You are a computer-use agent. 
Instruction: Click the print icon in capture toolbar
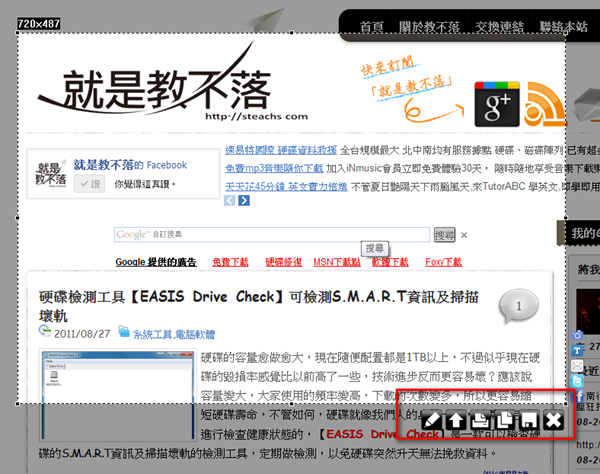pos(480,420)
